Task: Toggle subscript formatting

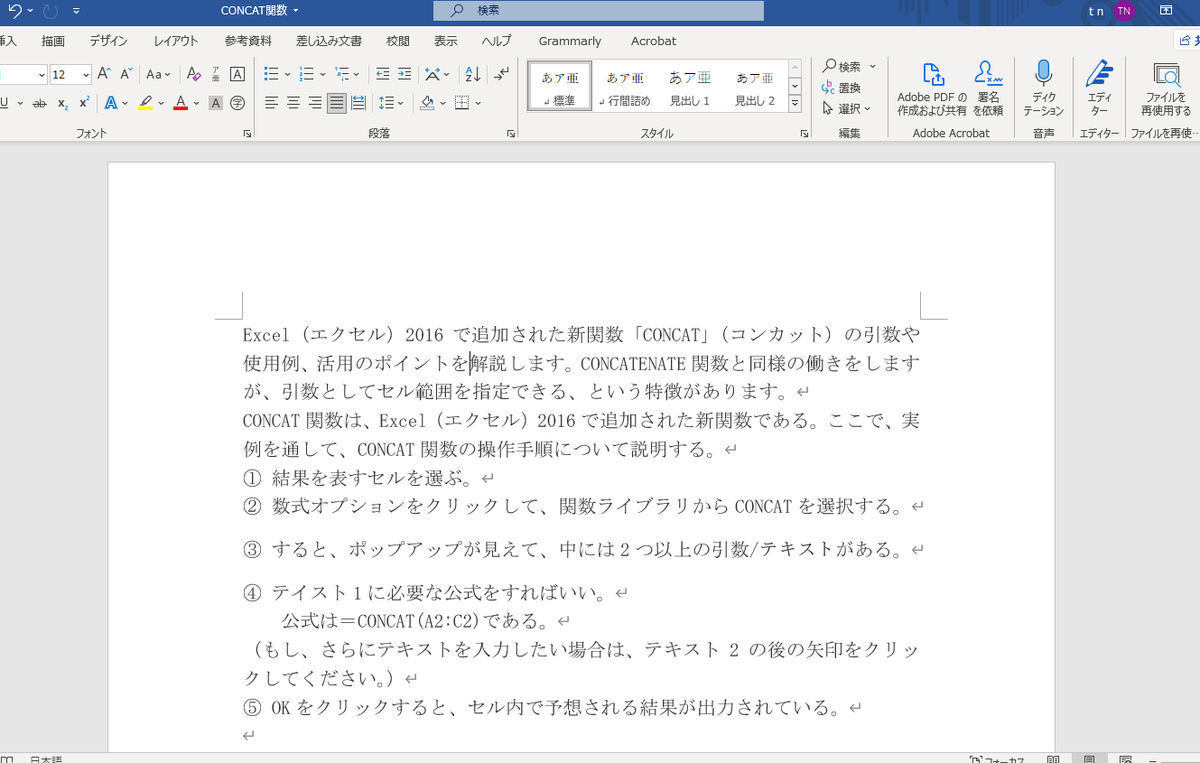Action: 62,102
